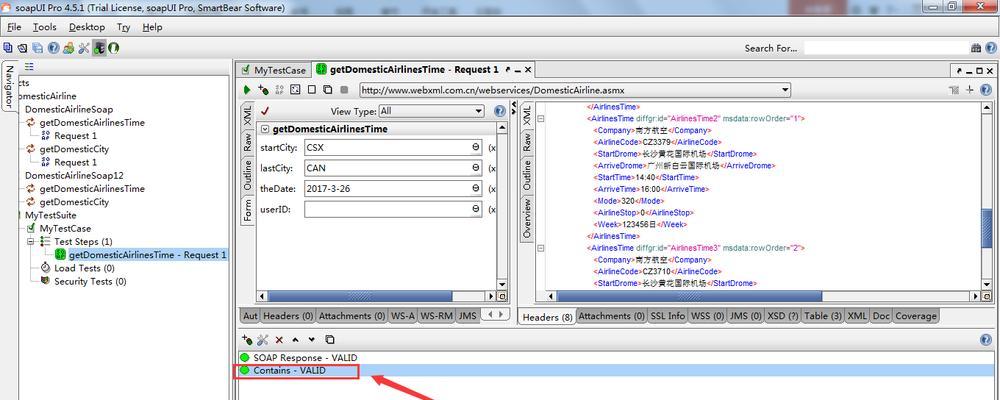Open the Try menu
Screen dimensions: 1000x400
124,27
